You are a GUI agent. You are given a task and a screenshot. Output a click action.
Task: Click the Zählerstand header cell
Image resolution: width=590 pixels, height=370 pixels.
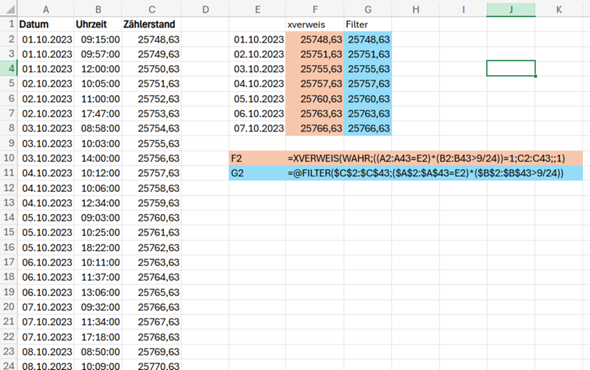151,24
